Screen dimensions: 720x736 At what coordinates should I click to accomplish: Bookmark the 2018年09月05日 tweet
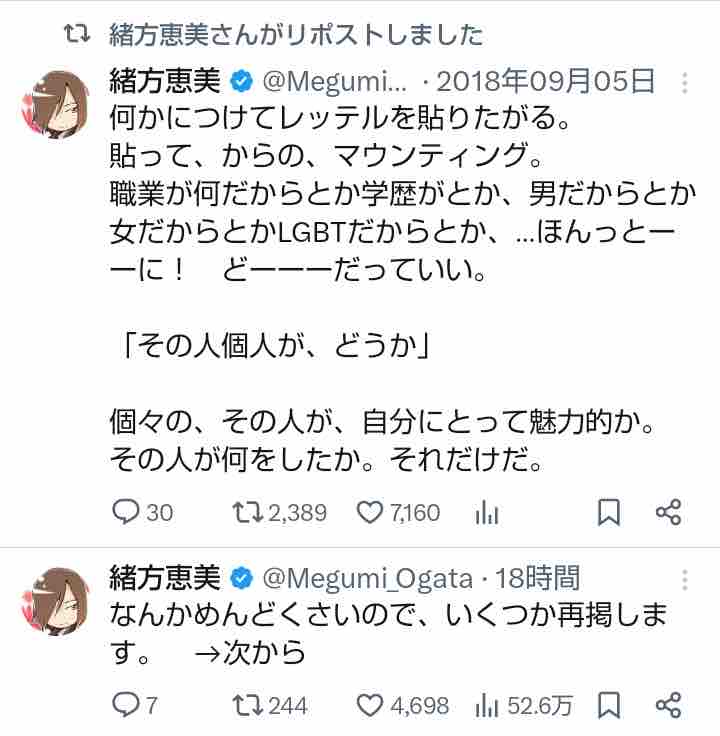609,513
